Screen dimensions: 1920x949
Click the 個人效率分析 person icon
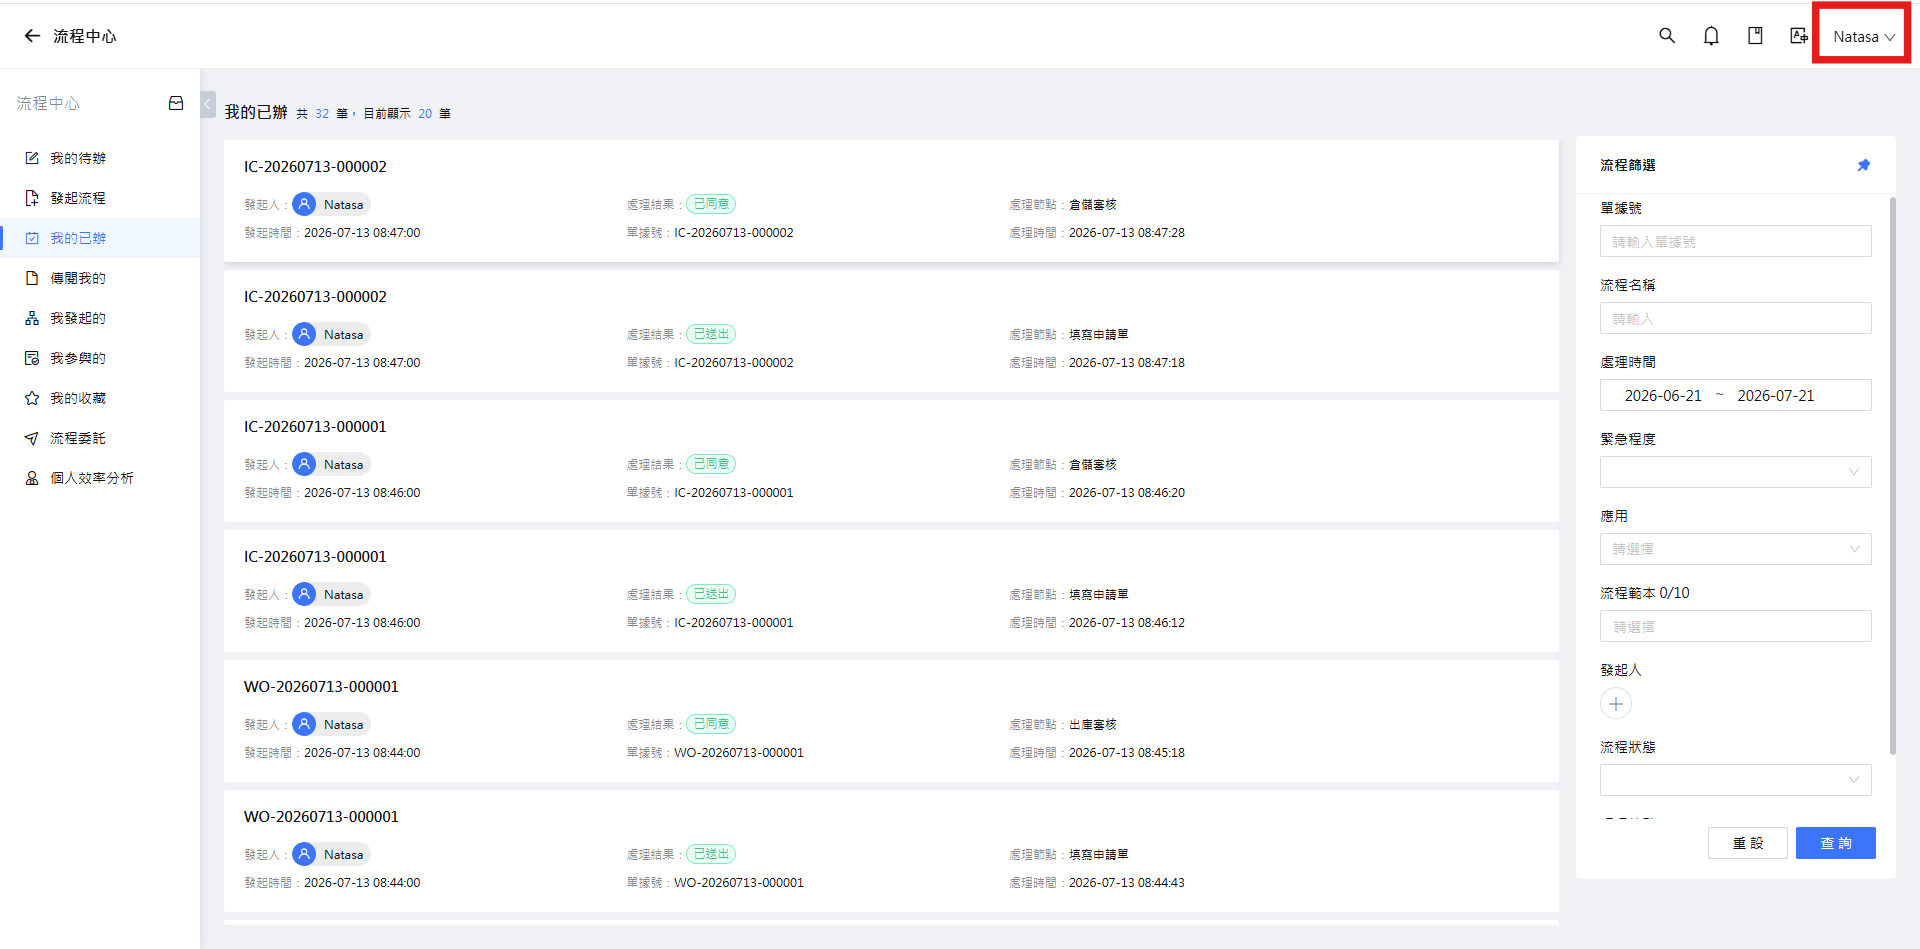click(x=32, y=478)
